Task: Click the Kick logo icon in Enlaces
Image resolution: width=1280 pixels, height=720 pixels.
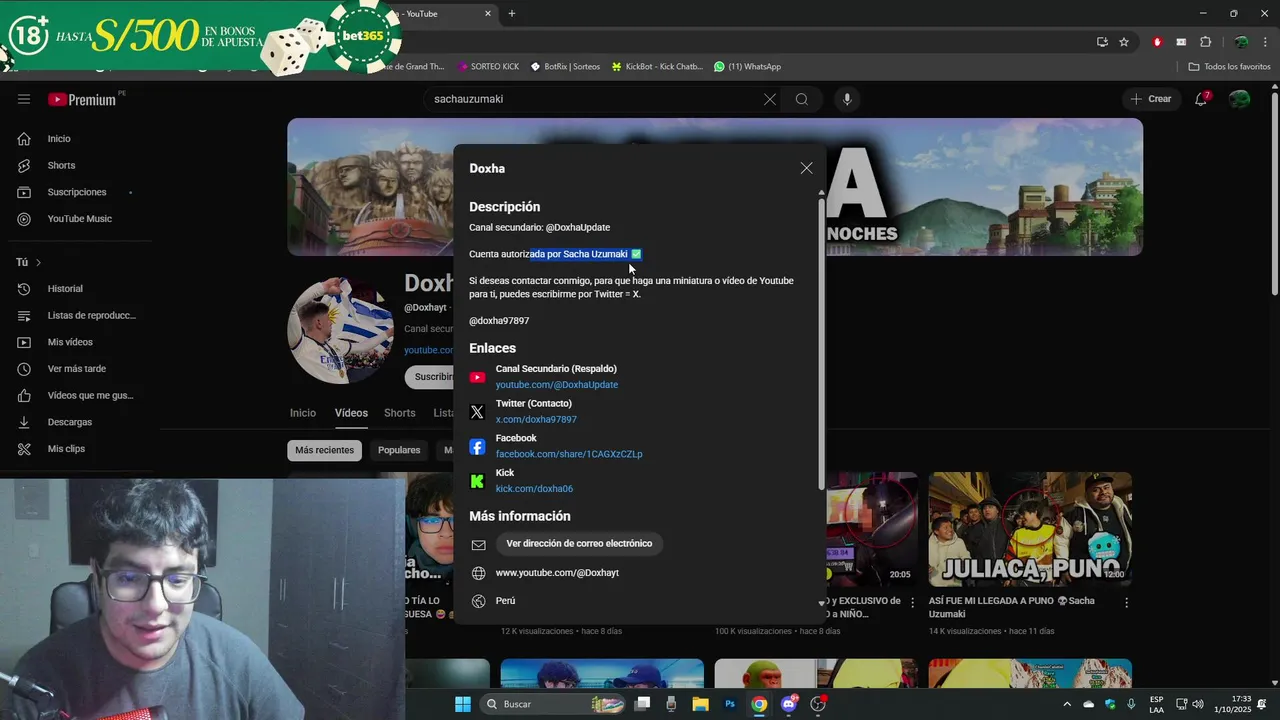Action: (x=477, y=481)
